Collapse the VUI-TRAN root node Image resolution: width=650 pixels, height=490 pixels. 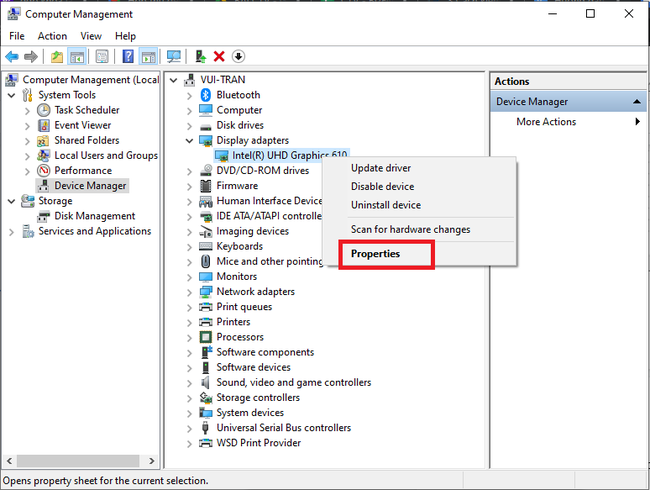(174, 80)
